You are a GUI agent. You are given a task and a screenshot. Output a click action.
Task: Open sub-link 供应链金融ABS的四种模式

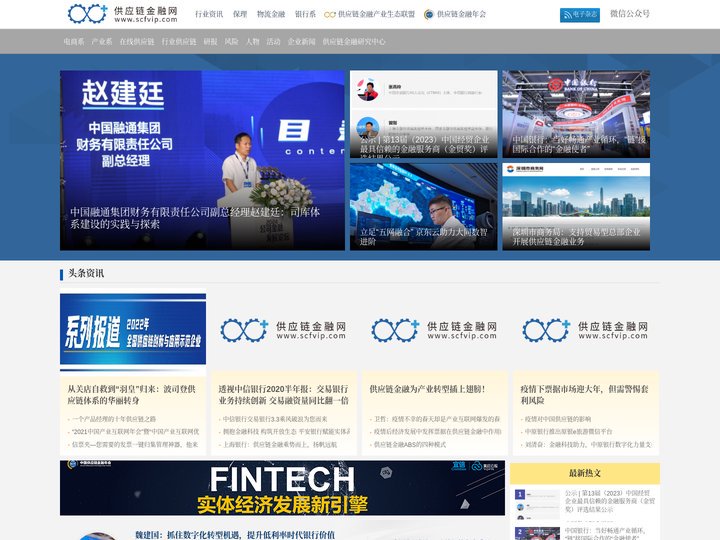[410, 444]
